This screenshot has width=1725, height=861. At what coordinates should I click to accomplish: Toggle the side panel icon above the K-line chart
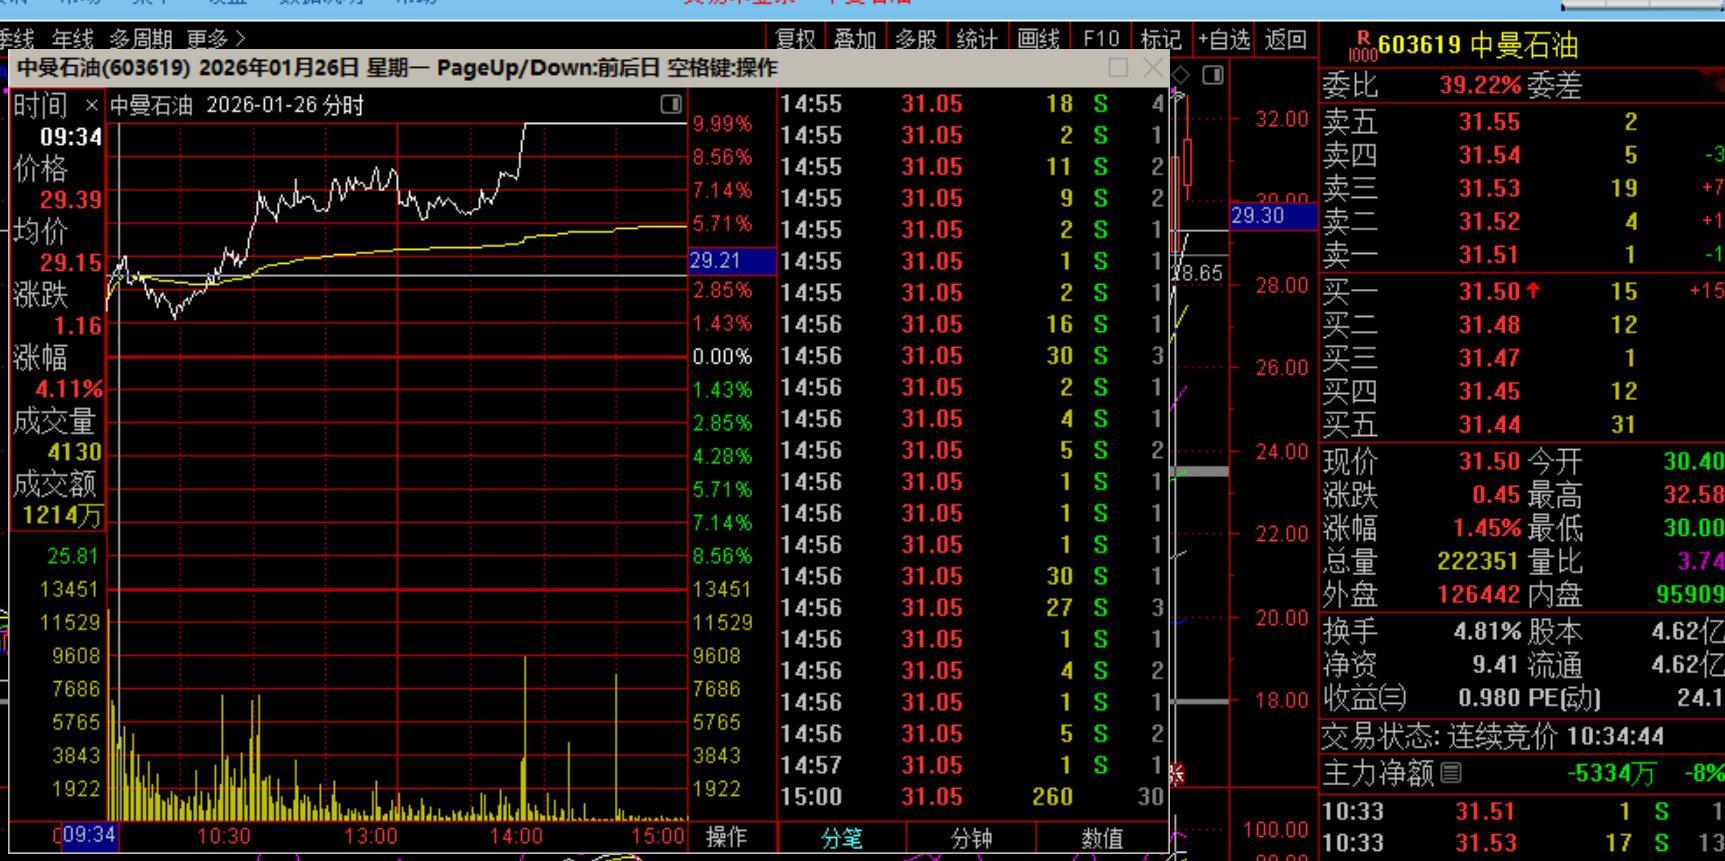point(1213,75)
